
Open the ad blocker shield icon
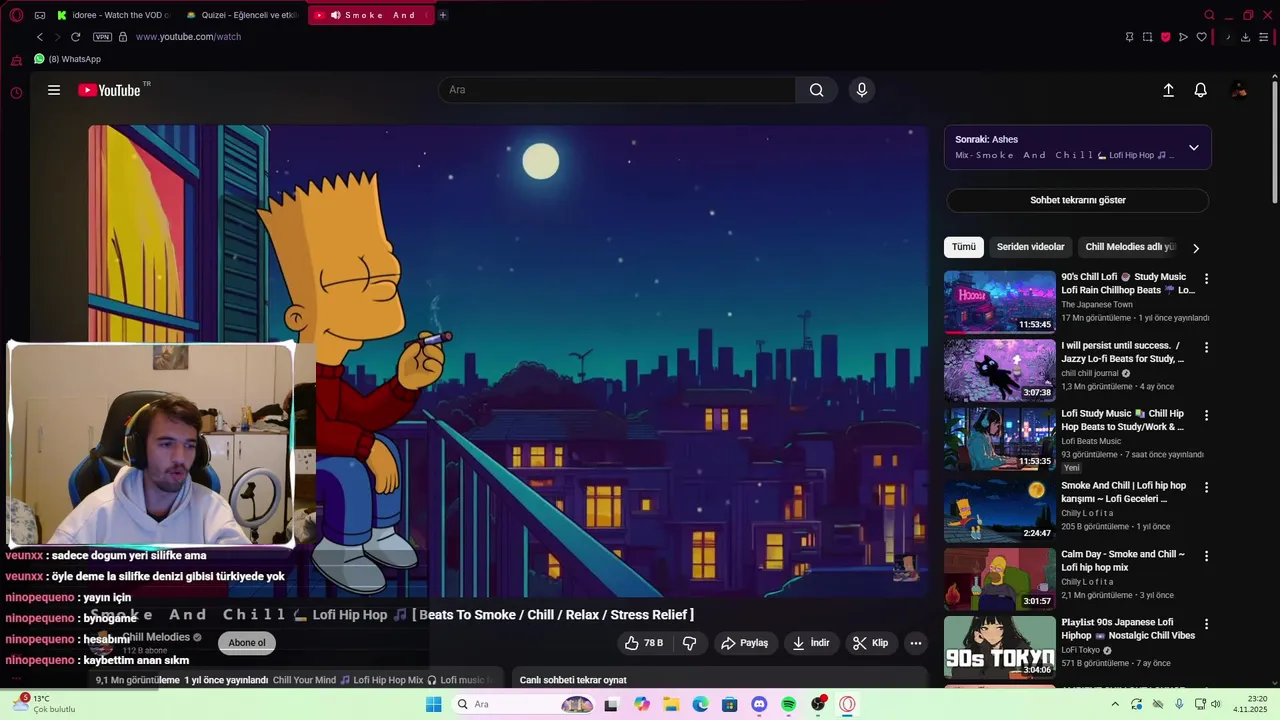point(1165,37)
